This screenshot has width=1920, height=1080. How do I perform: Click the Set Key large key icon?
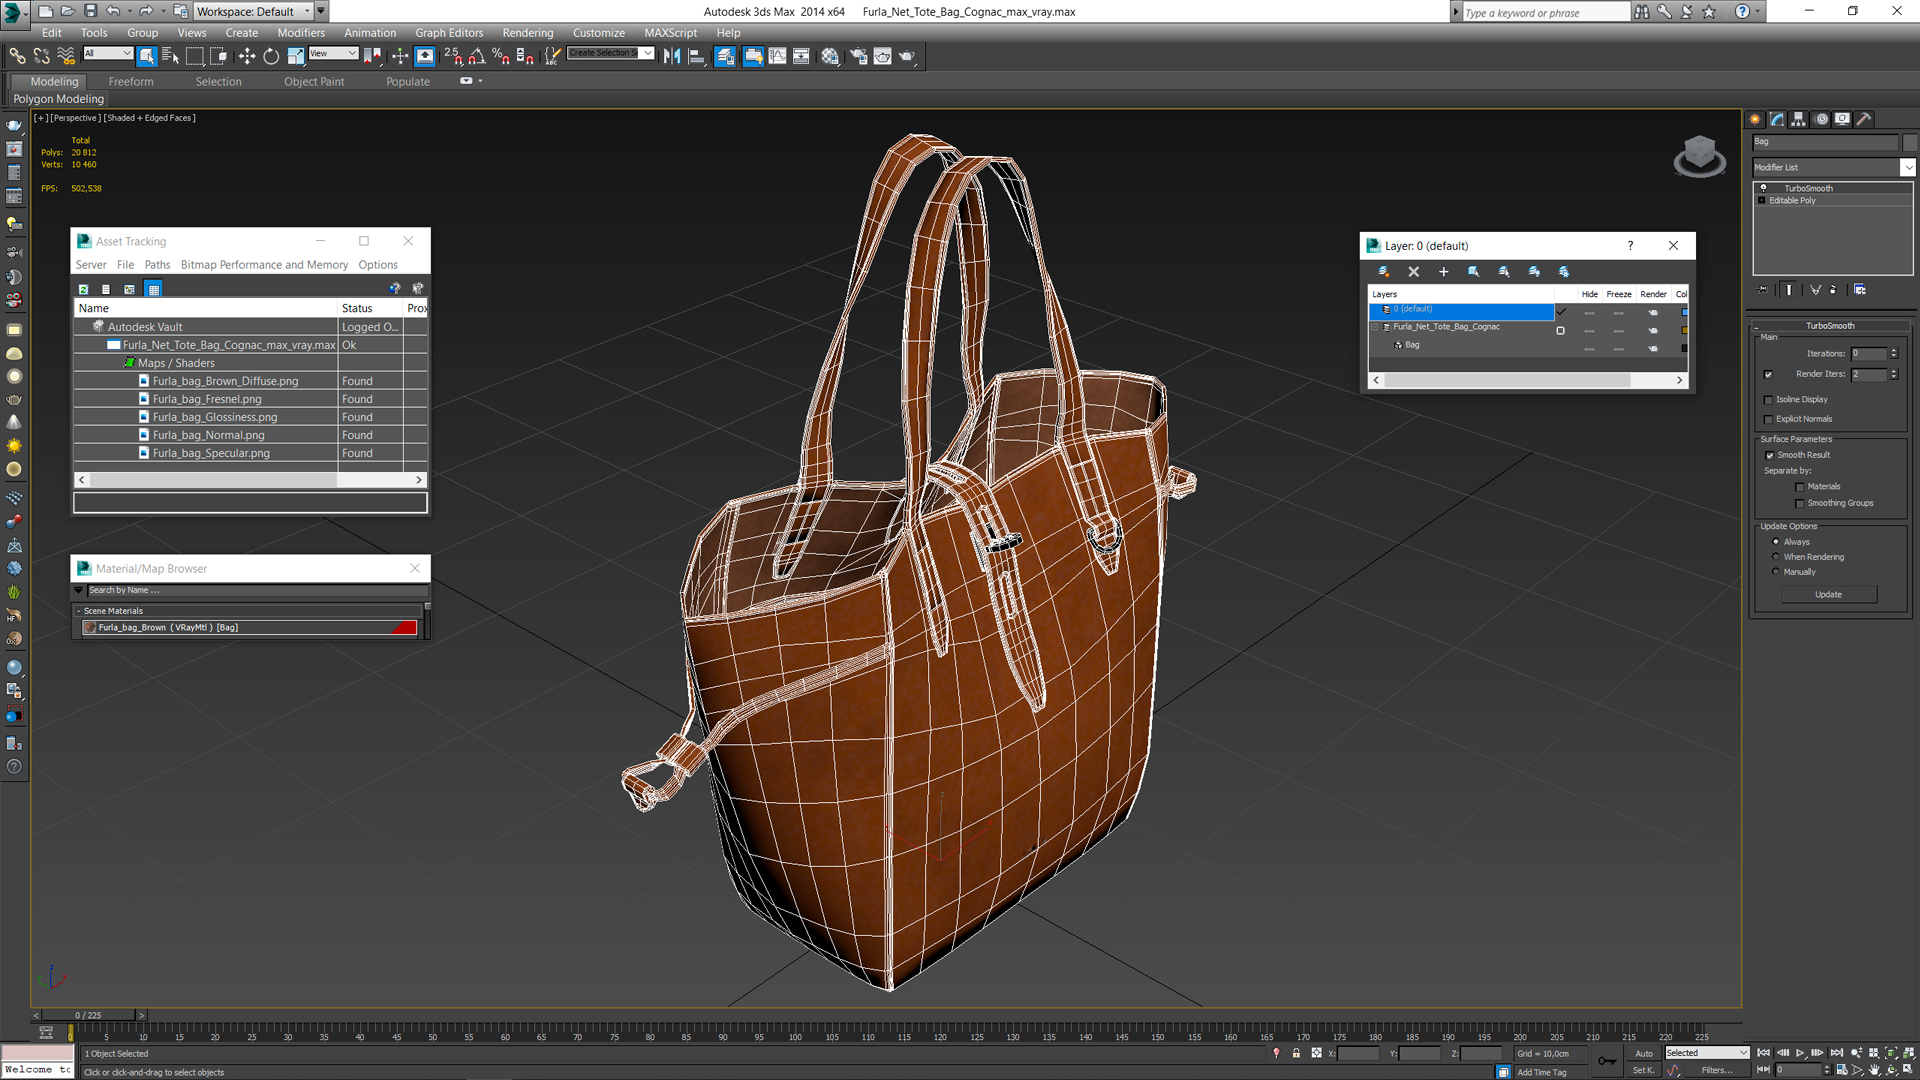(x=1606, y=1061)
